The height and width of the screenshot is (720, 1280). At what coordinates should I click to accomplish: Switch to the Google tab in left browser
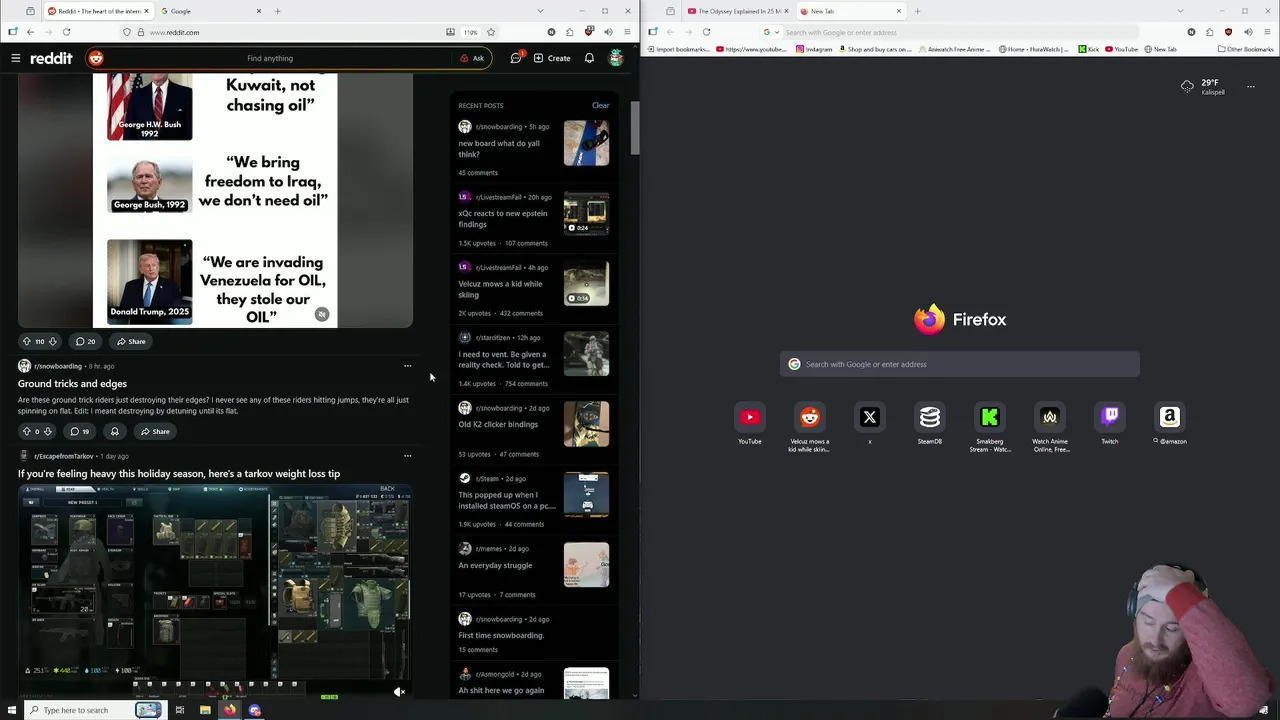(210, 11)
